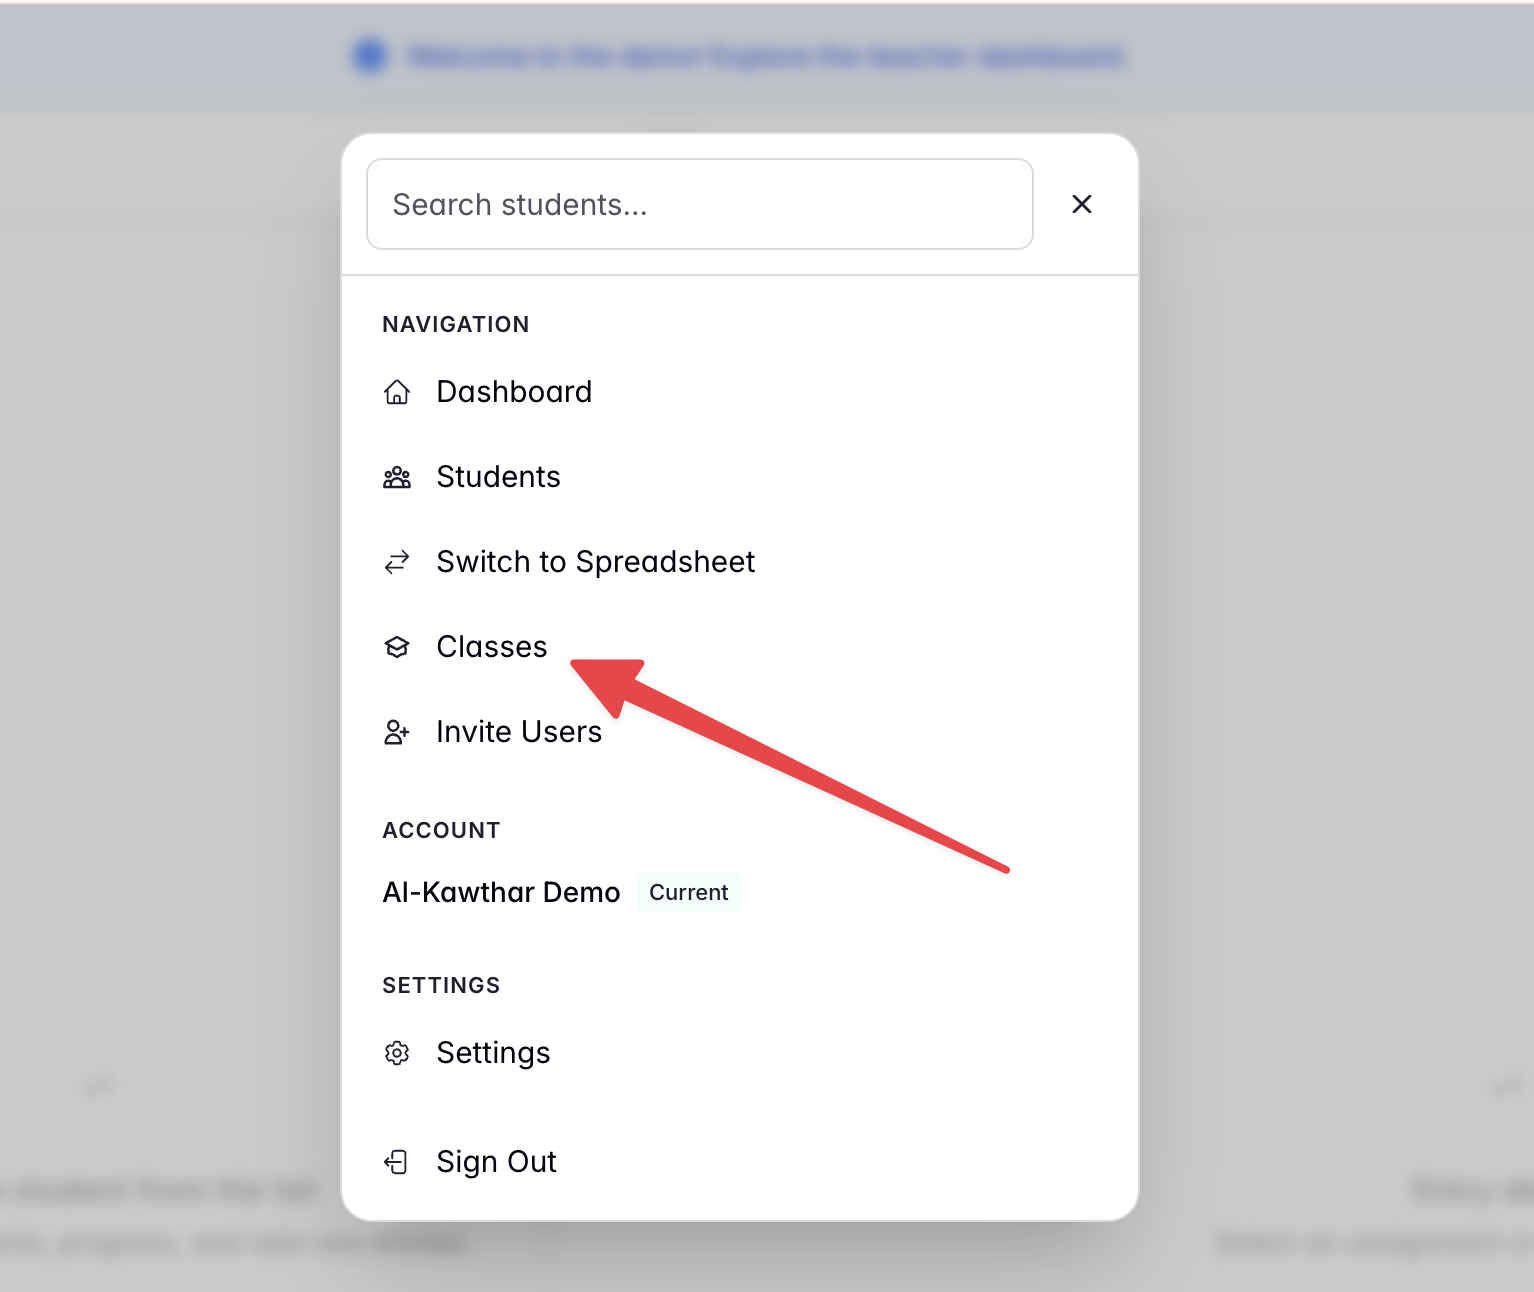Viewport: 1534px width, 1292px height.
Task: Navigate to the Students page
Action: coord(498,477)
